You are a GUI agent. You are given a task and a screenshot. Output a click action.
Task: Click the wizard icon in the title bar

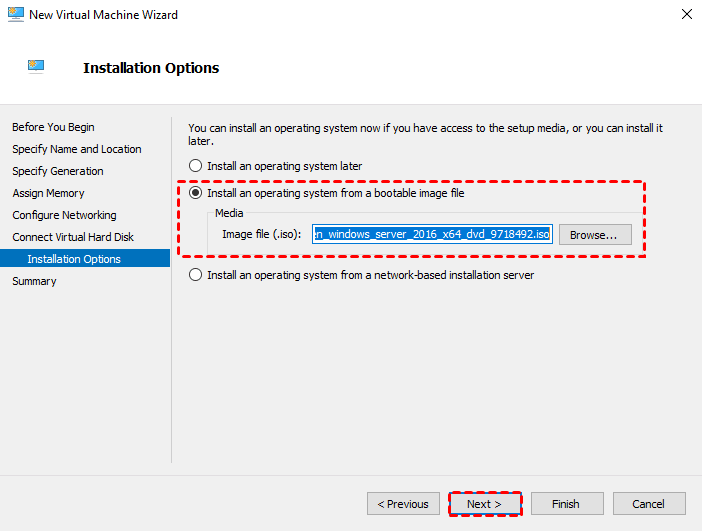pos(14,14)
